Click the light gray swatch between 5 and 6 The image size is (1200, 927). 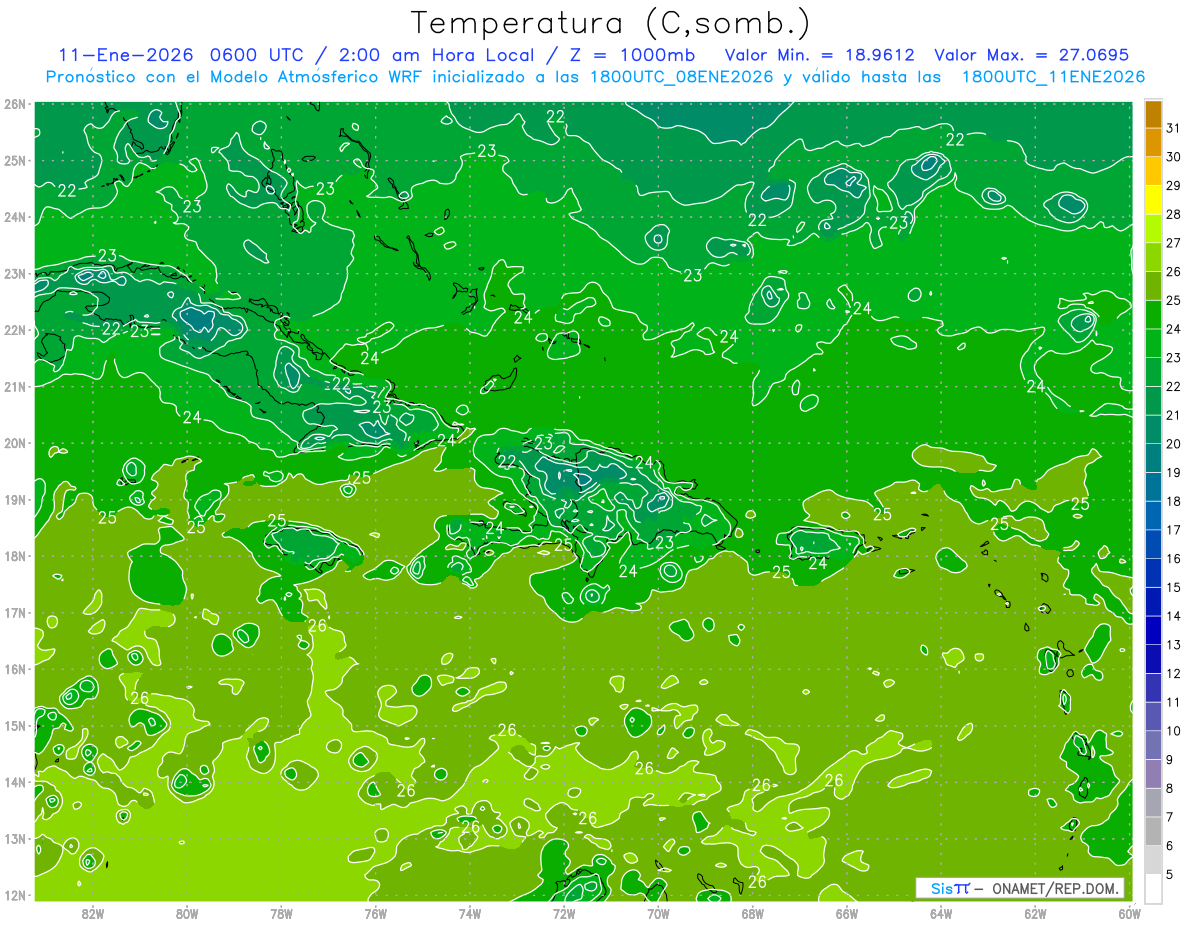[1153, 859]
